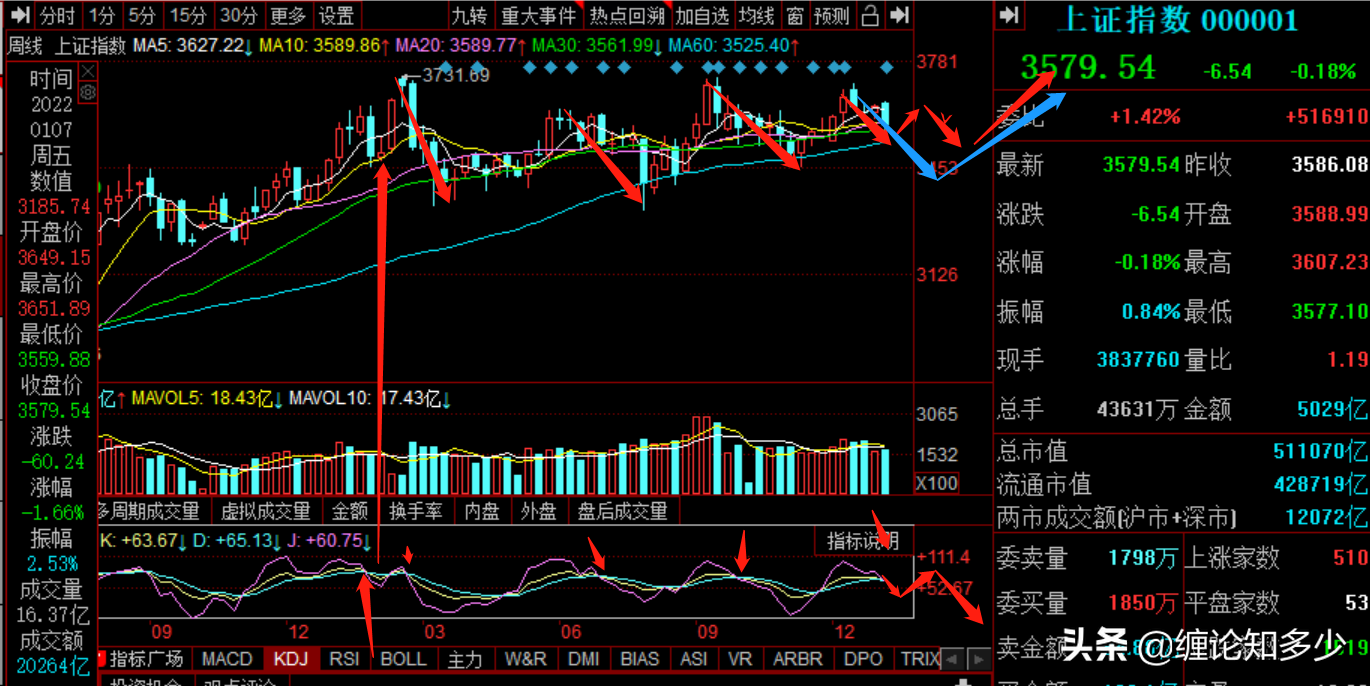Switch to 分时 intraday chart
This screenshot has height=686, width=1370.
[58, 15]
